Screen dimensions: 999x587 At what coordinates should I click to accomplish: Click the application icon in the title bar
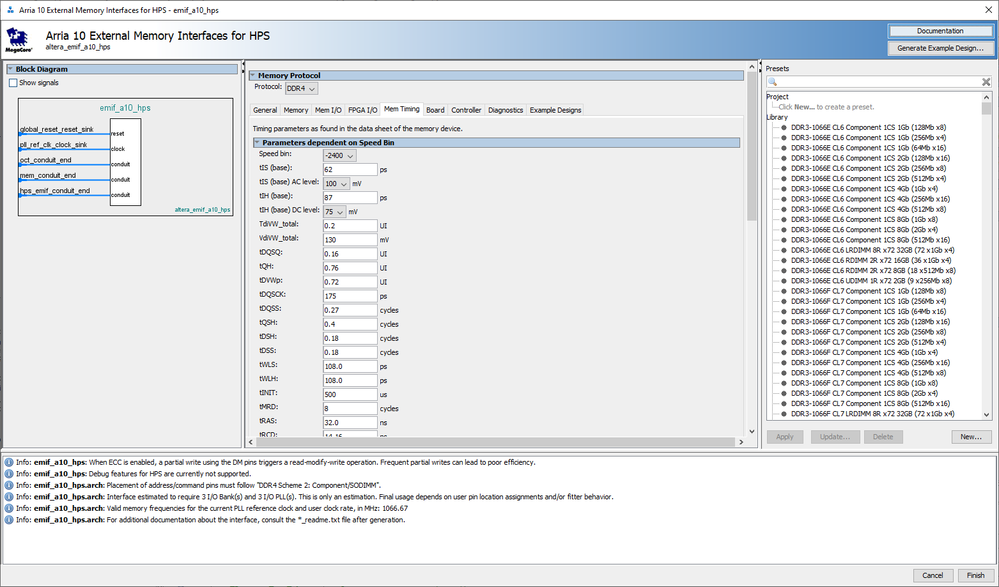(10, 8)
